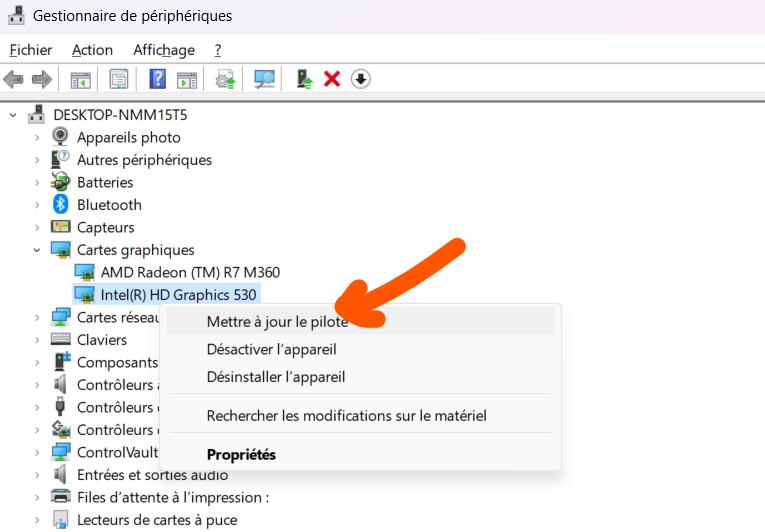The width and height of the screenshot is (765, 532).
Task: Click Scan for hardware changes monitor icon
Action: coord(264,79)
